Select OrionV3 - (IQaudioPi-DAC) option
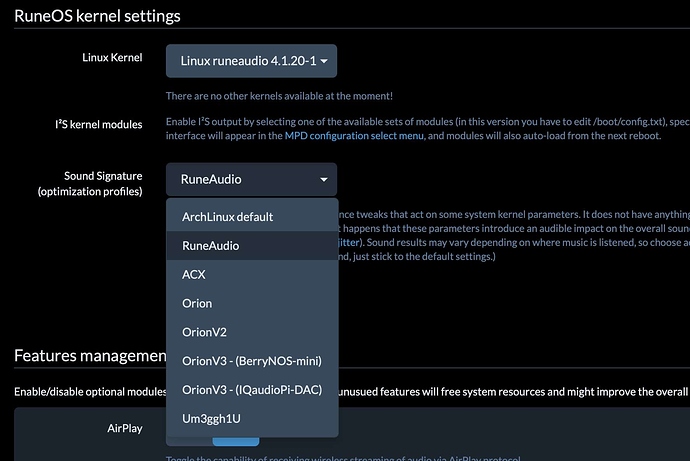Screen dimensions: 690x461 (252, 390)
